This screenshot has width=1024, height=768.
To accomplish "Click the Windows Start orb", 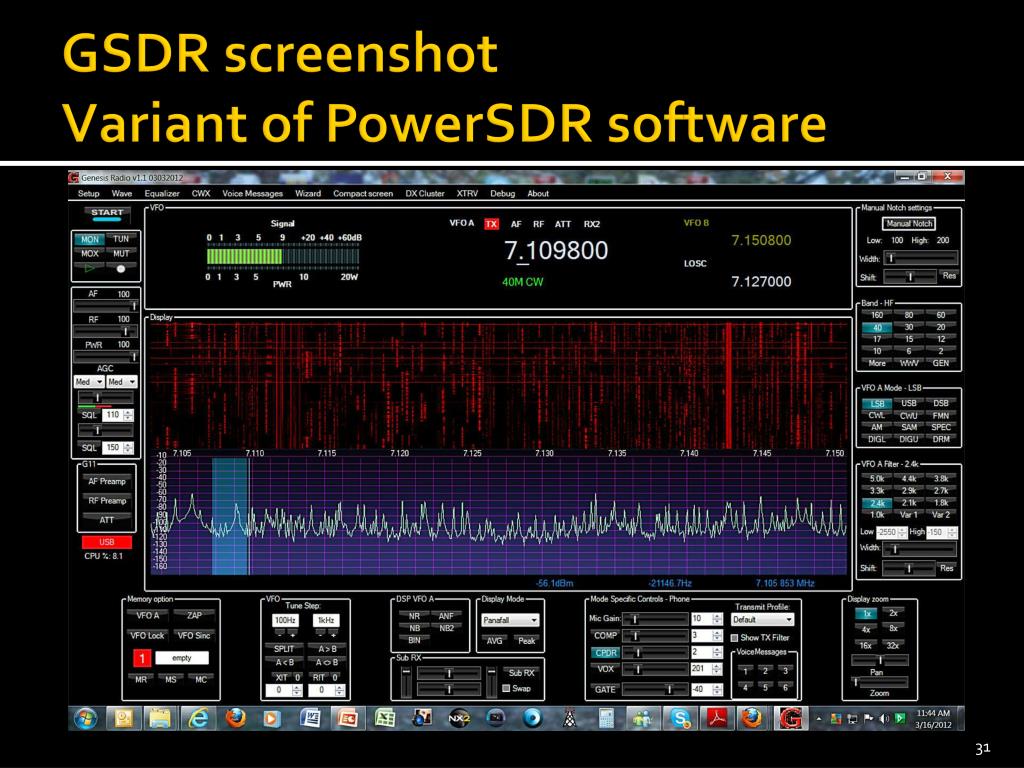I will click(x=85, y=718).
